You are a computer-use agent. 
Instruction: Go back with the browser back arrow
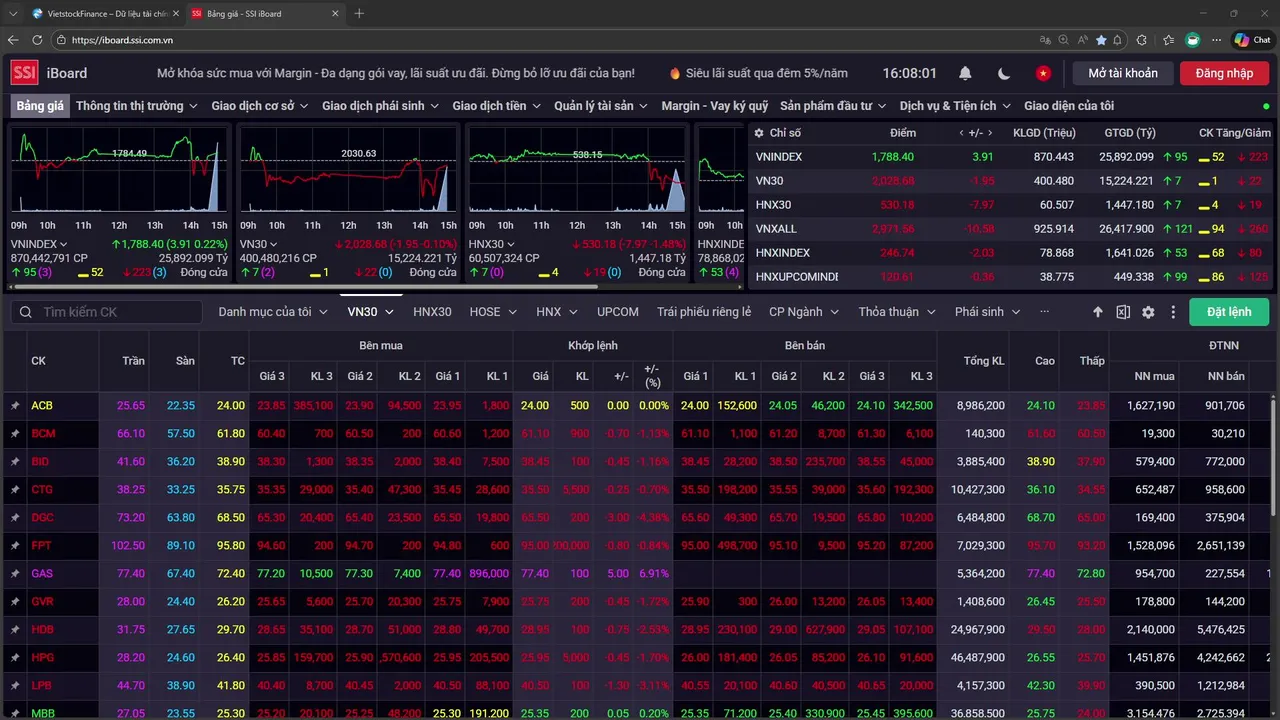tap(13, 40)
